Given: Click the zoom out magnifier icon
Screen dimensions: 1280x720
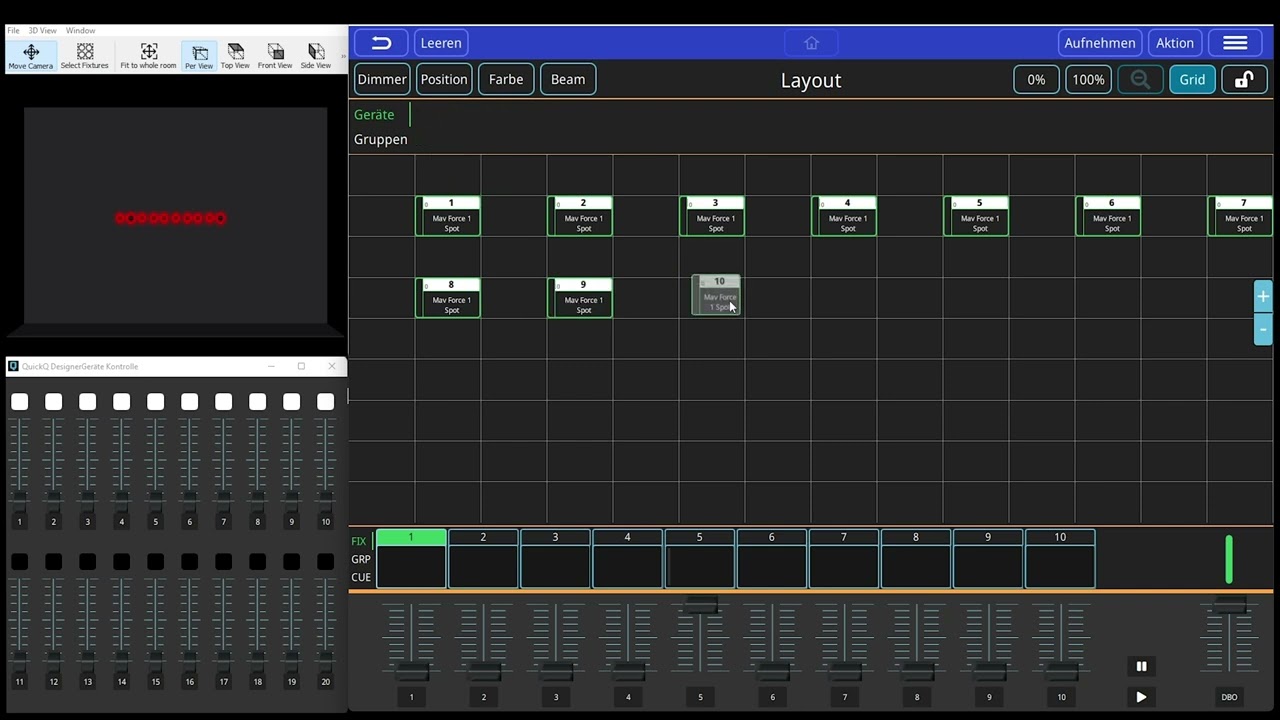Looking at the screenshot, I should 1140,80.
